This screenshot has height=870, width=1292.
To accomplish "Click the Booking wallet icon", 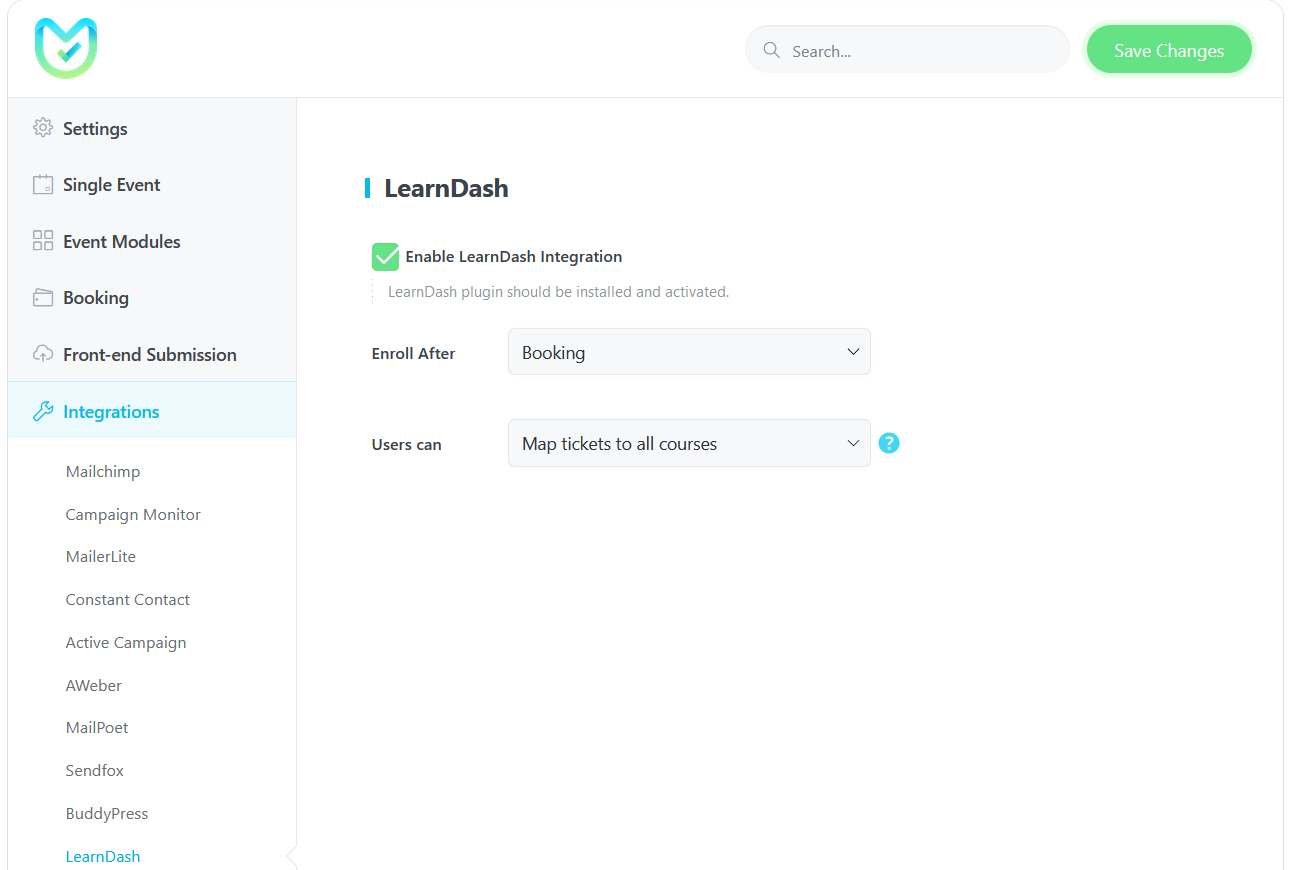I will tap(42, 298).
